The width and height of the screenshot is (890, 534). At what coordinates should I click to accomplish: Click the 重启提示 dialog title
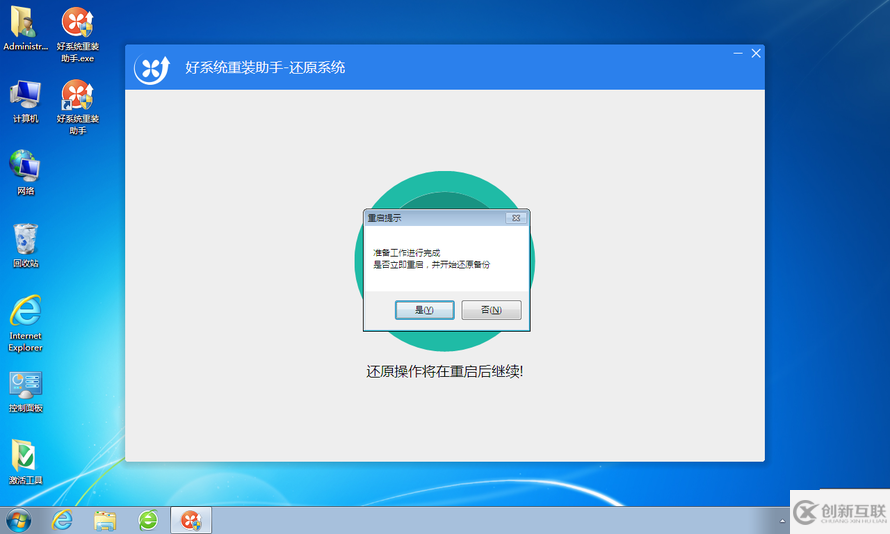384,218
